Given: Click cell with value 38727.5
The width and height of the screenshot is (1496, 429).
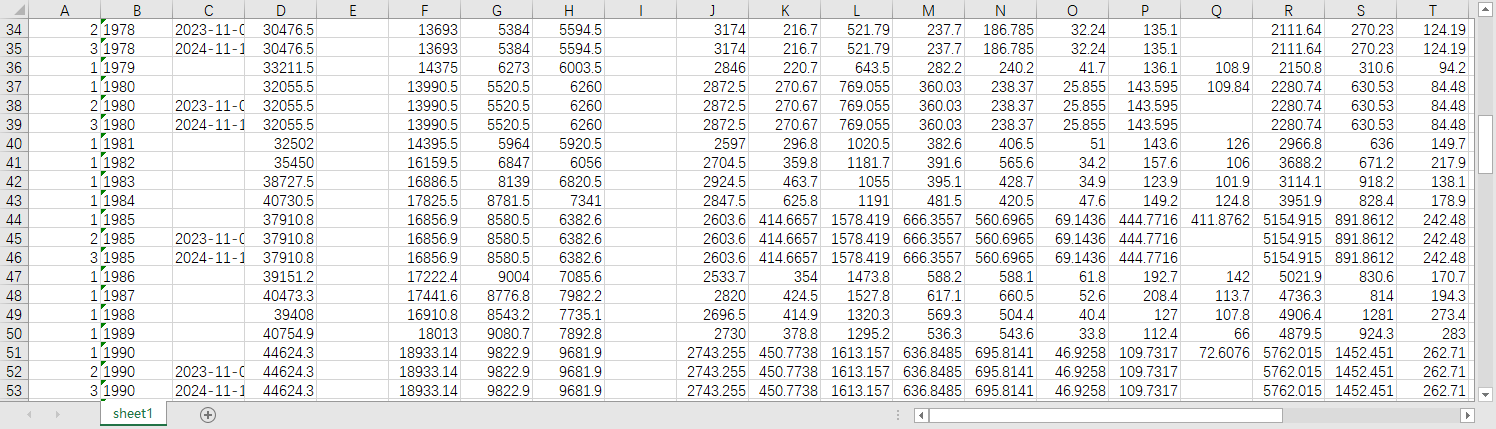Looking at the screenshot, I should [x=281, y=182].
